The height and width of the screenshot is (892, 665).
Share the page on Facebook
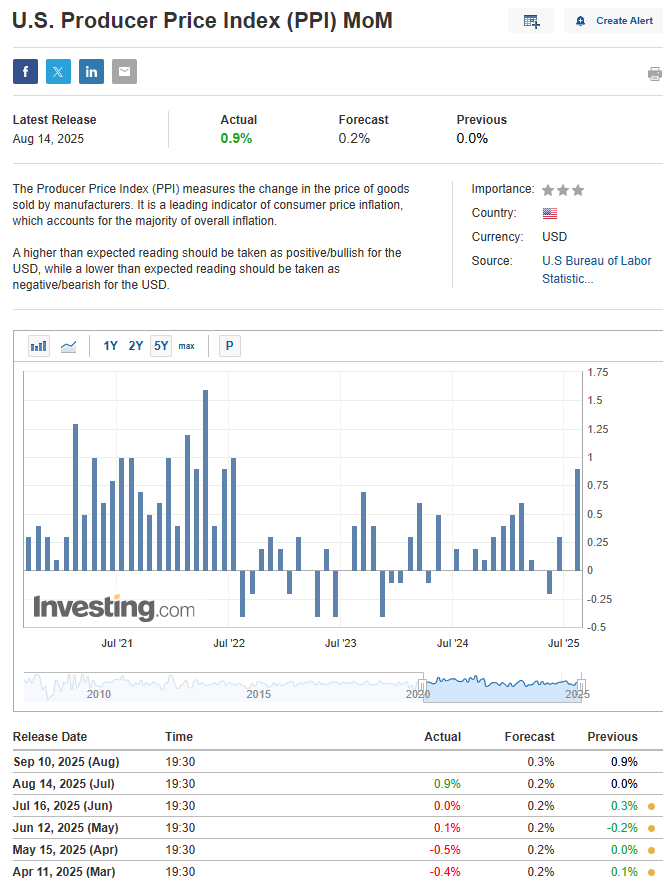point(26,71)
